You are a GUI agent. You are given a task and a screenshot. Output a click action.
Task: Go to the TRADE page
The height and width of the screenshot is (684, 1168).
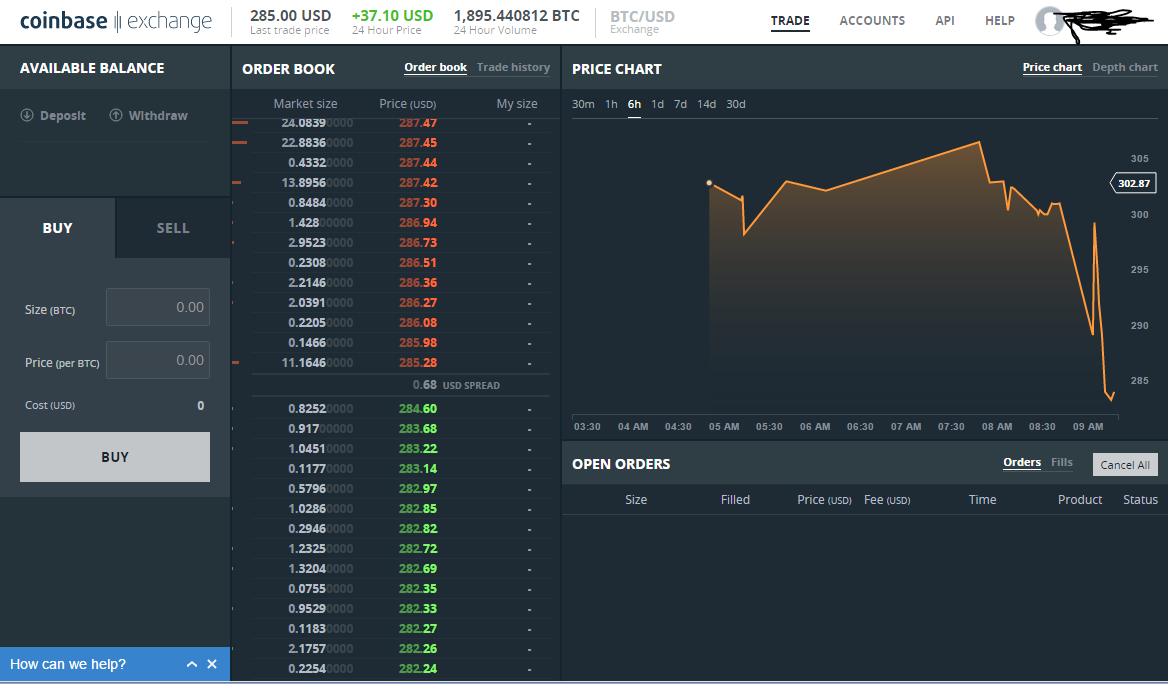point(790,21)
